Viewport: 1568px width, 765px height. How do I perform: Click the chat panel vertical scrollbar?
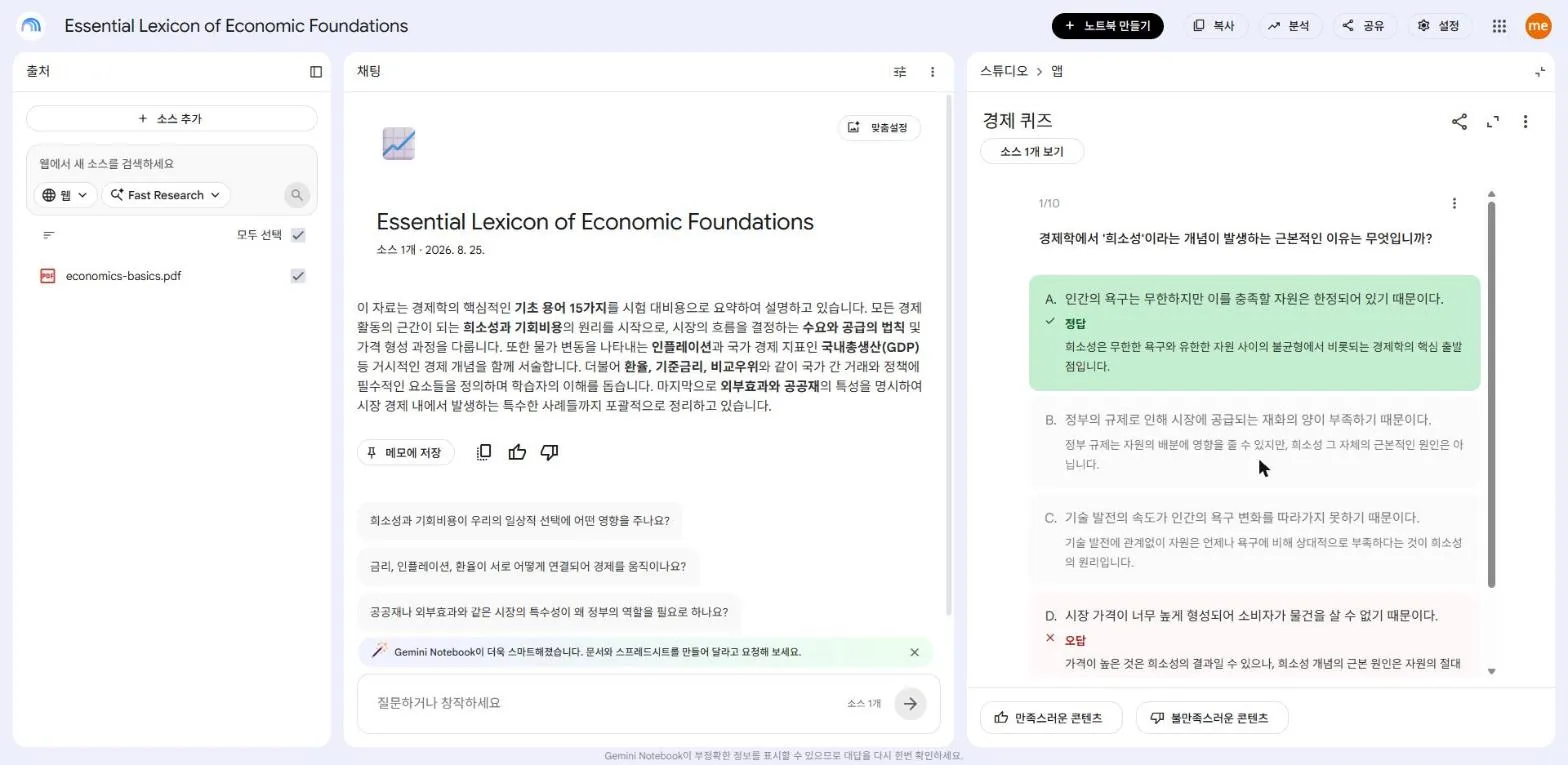pos(948,355)
